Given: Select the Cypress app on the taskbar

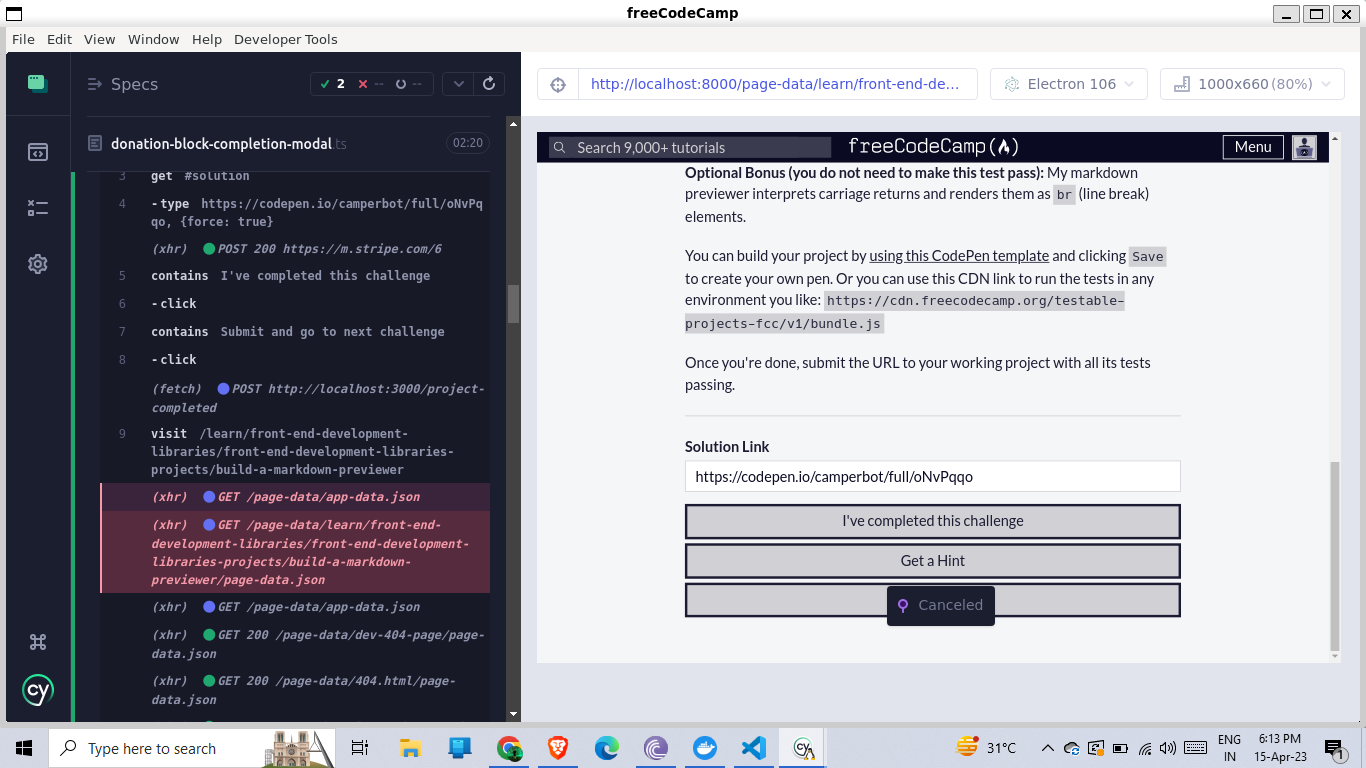Looking at the screenshot, I should pyautogui.click(x=803, y=748).
